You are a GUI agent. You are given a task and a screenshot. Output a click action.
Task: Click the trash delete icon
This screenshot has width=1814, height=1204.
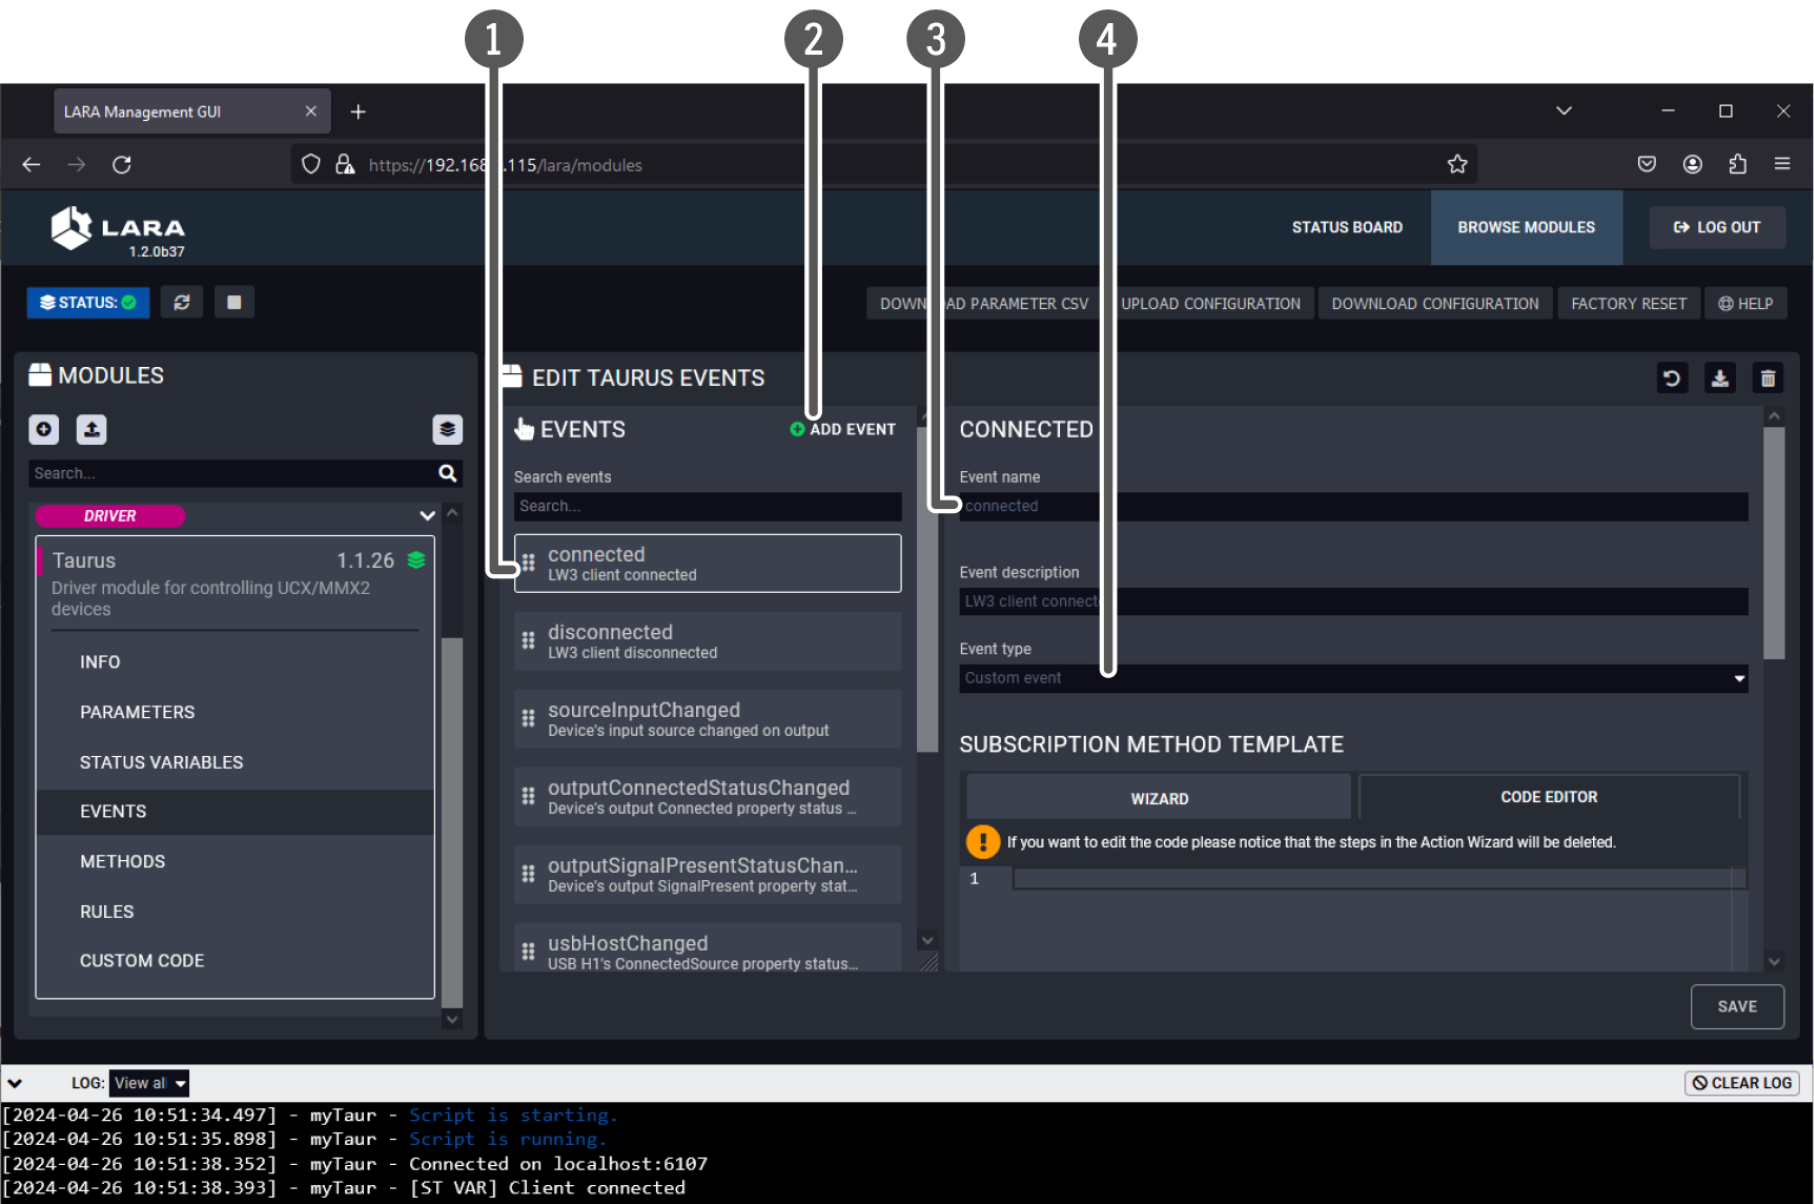(x=1767, y=378)
